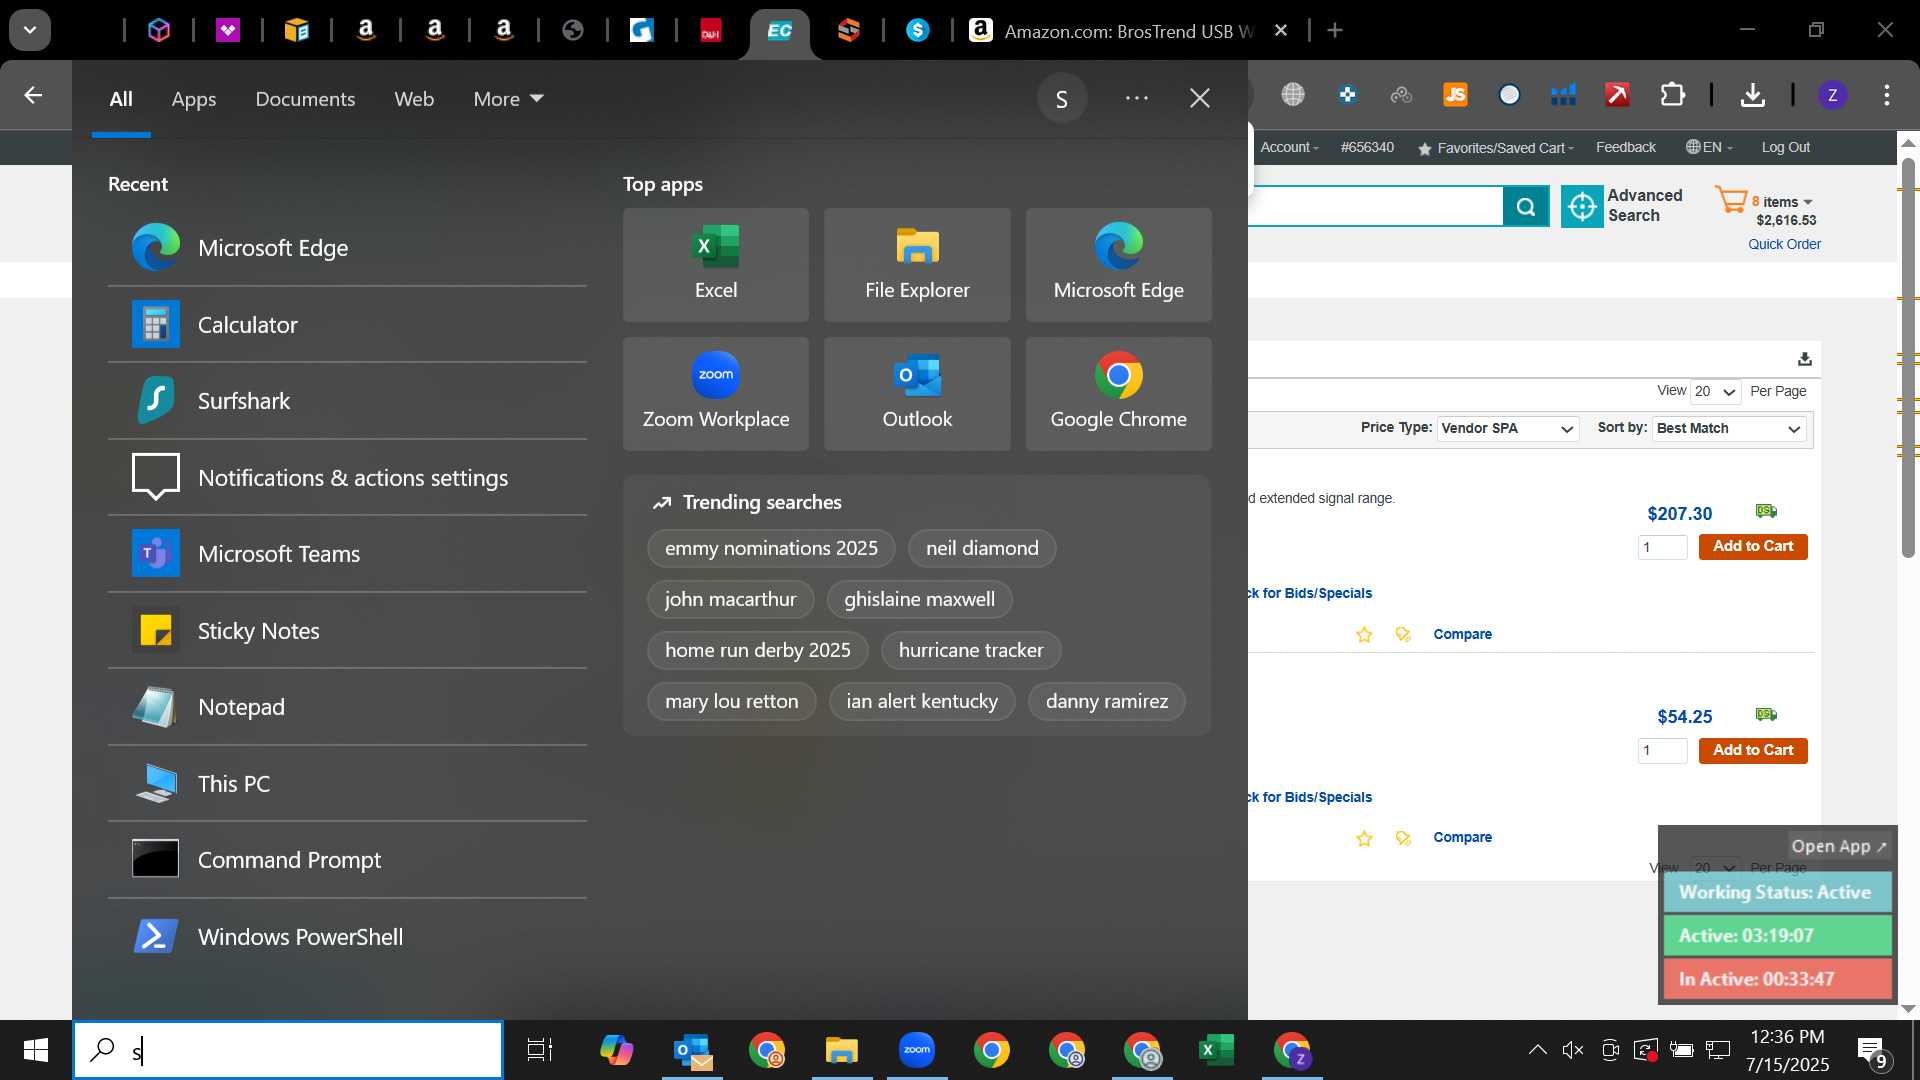Open browser tab list chevron

pos(30,30)
